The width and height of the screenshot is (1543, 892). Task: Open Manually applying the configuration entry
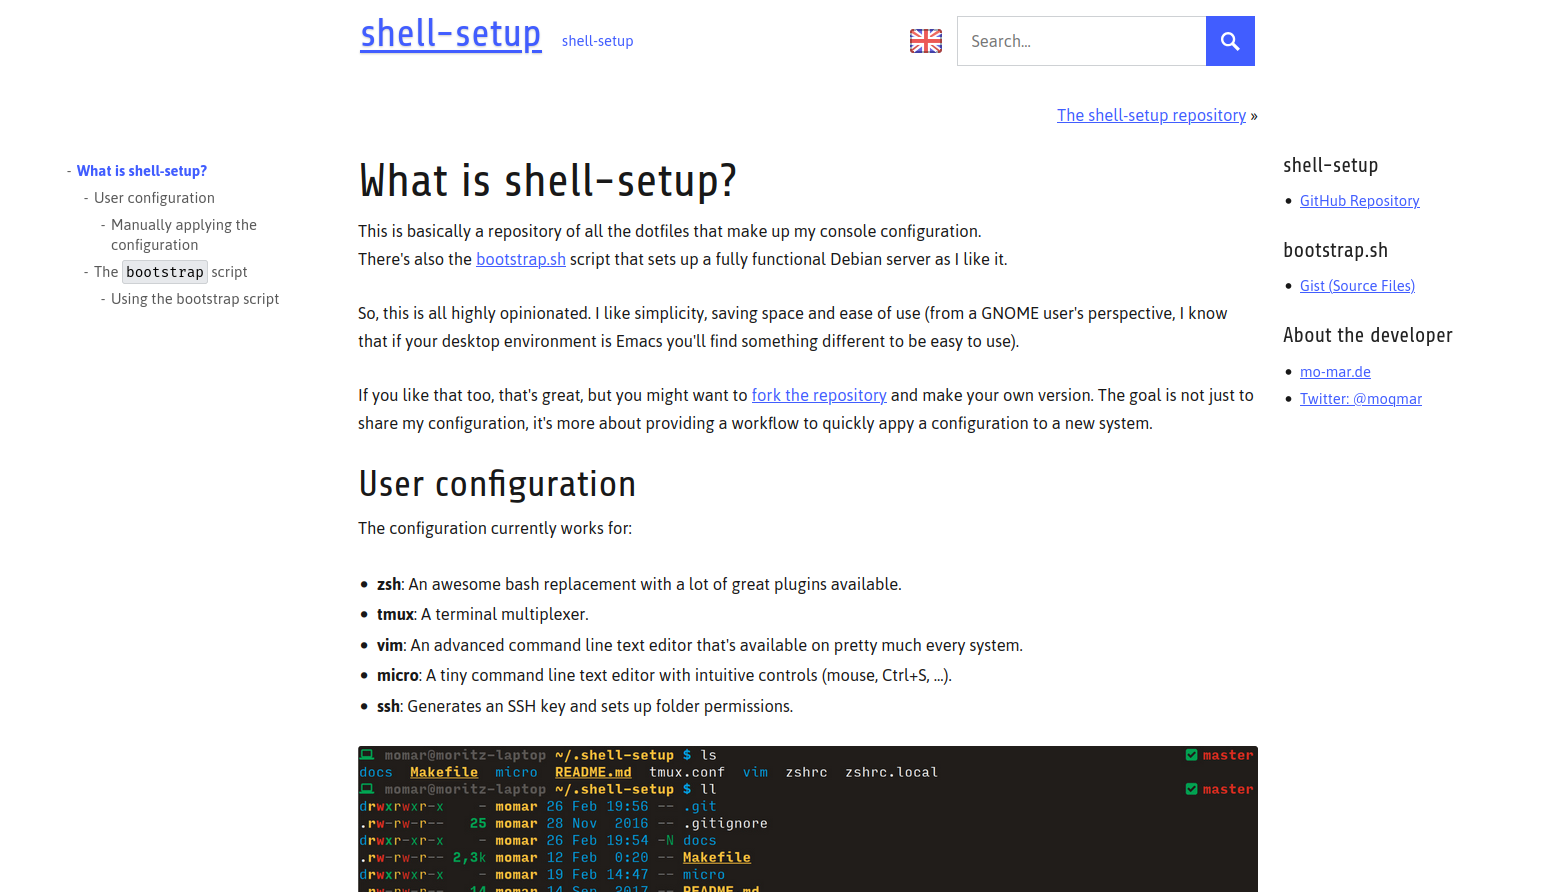(x=184, y=235)
